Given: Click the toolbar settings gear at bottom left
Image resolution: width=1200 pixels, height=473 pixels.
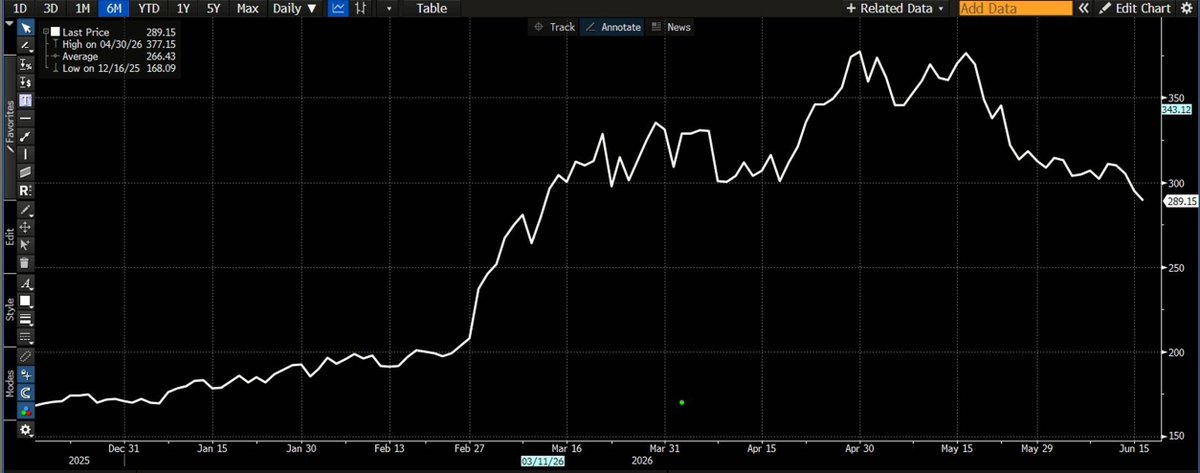Looking at the screenshot, I should (x=26, y=430).
